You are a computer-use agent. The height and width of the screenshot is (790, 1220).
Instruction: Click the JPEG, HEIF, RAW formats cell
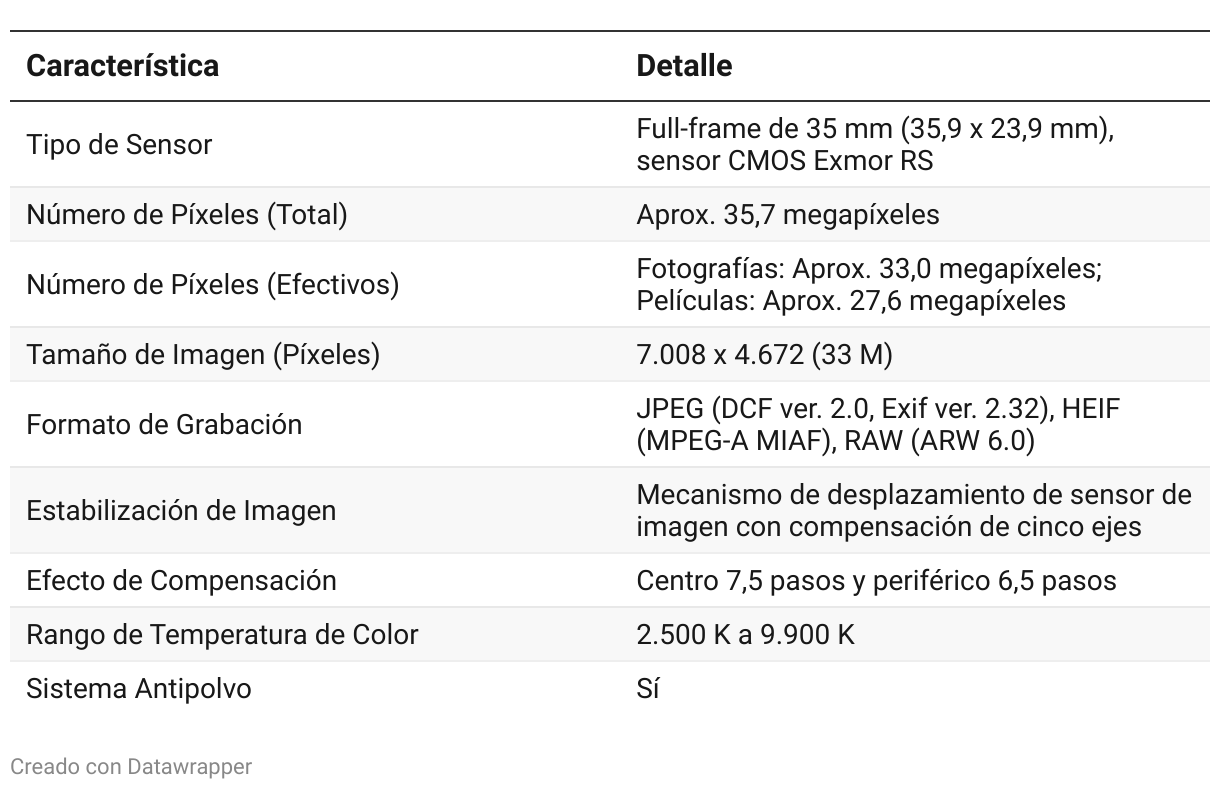(874, 424)
